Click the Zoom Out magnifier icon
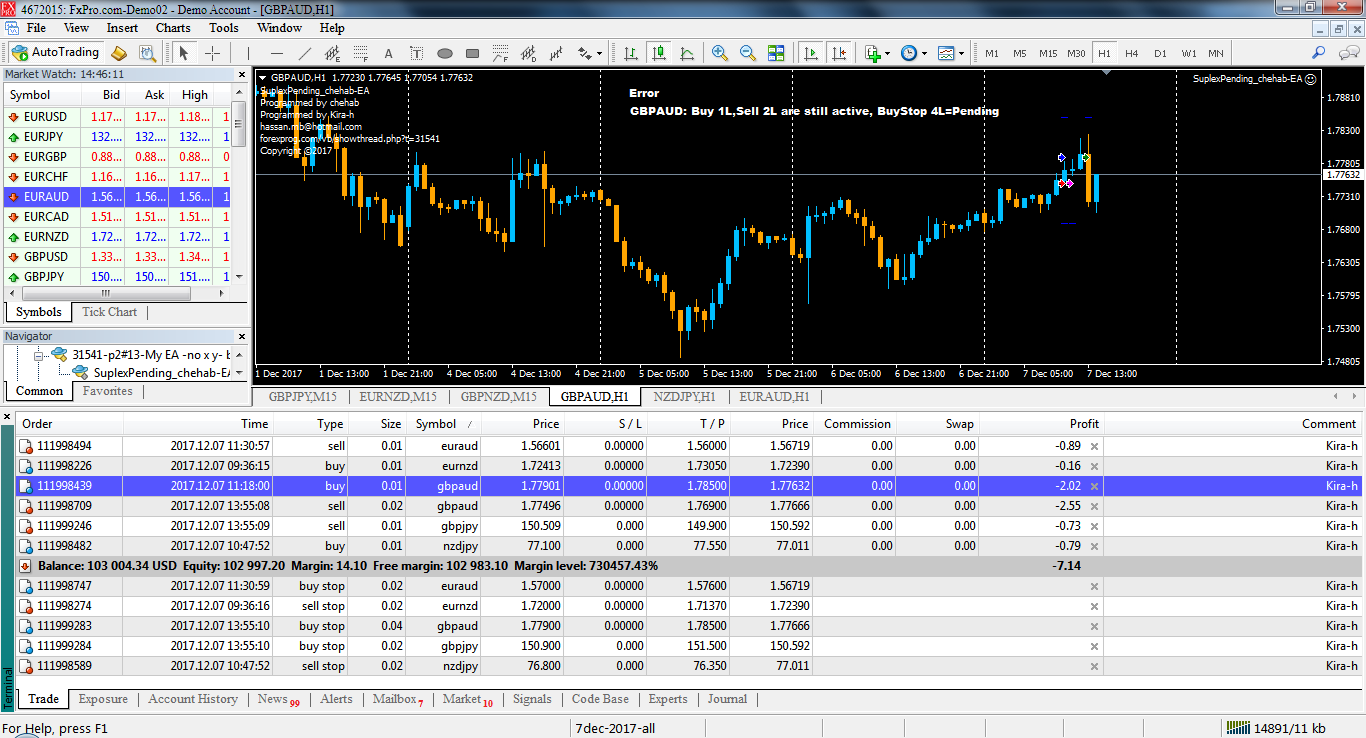The height and width of the screenshot is (738, 1366). pos(747,53)
